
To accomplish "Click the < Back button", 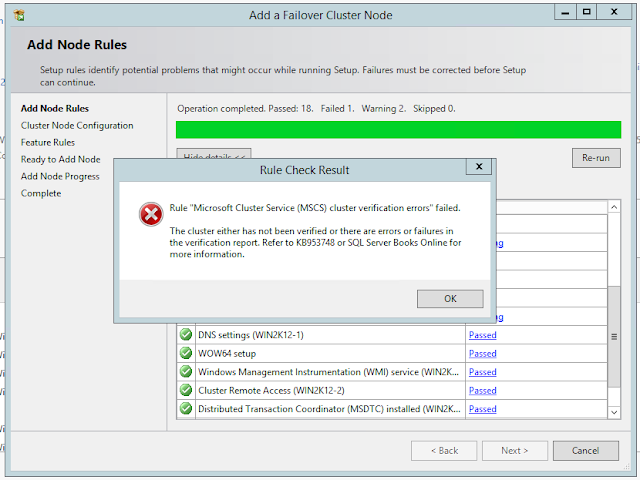I will (x=444, y=451).
